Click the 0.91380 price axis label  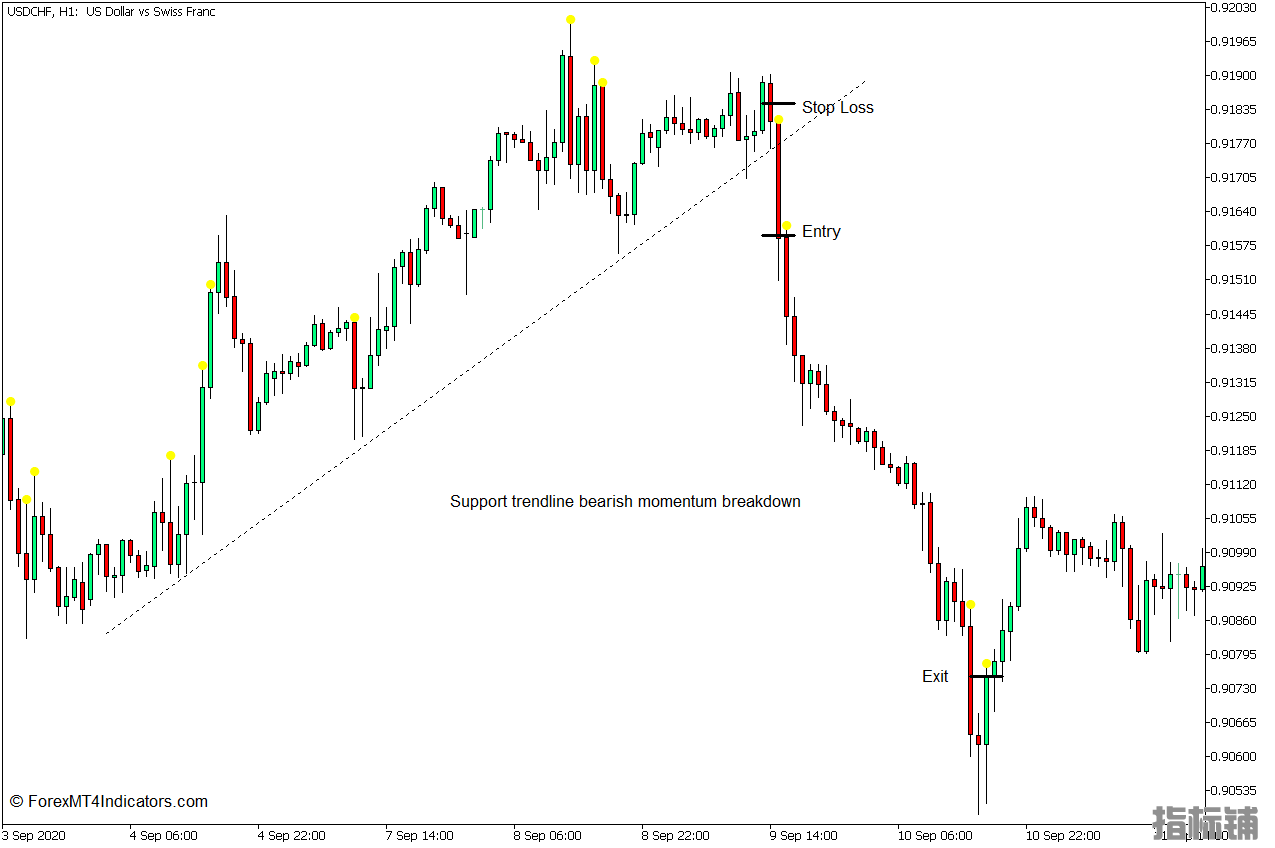point(1233,349)
